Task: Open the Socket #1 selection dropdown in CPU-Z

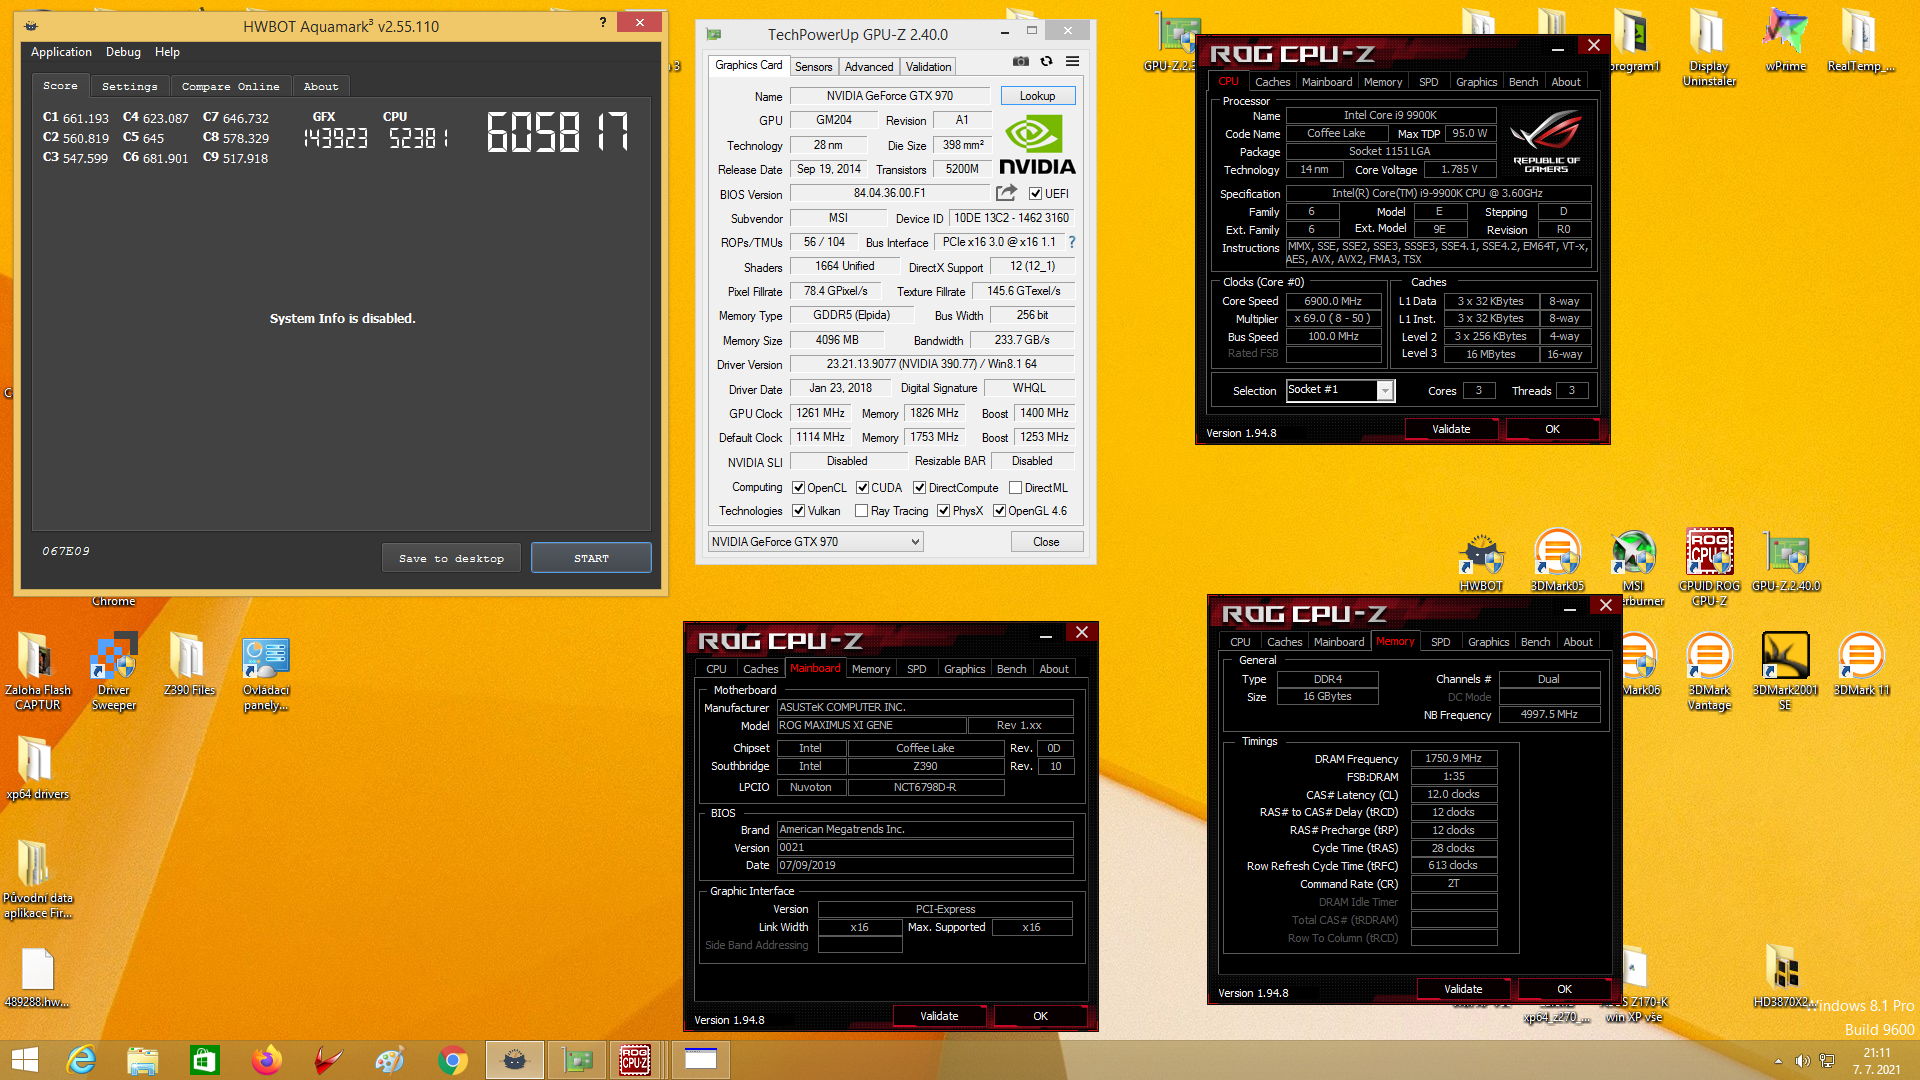Action: tap(1339, 390)
